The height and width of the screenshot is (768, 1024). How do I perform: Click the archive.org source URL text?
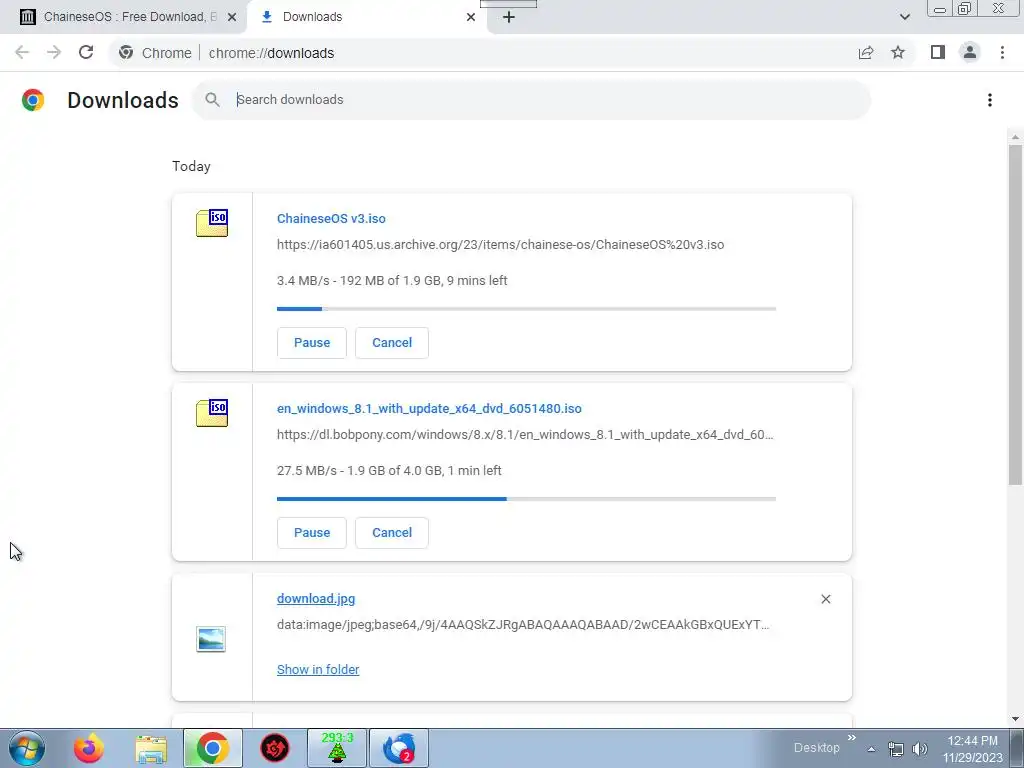tap(500, 245)
